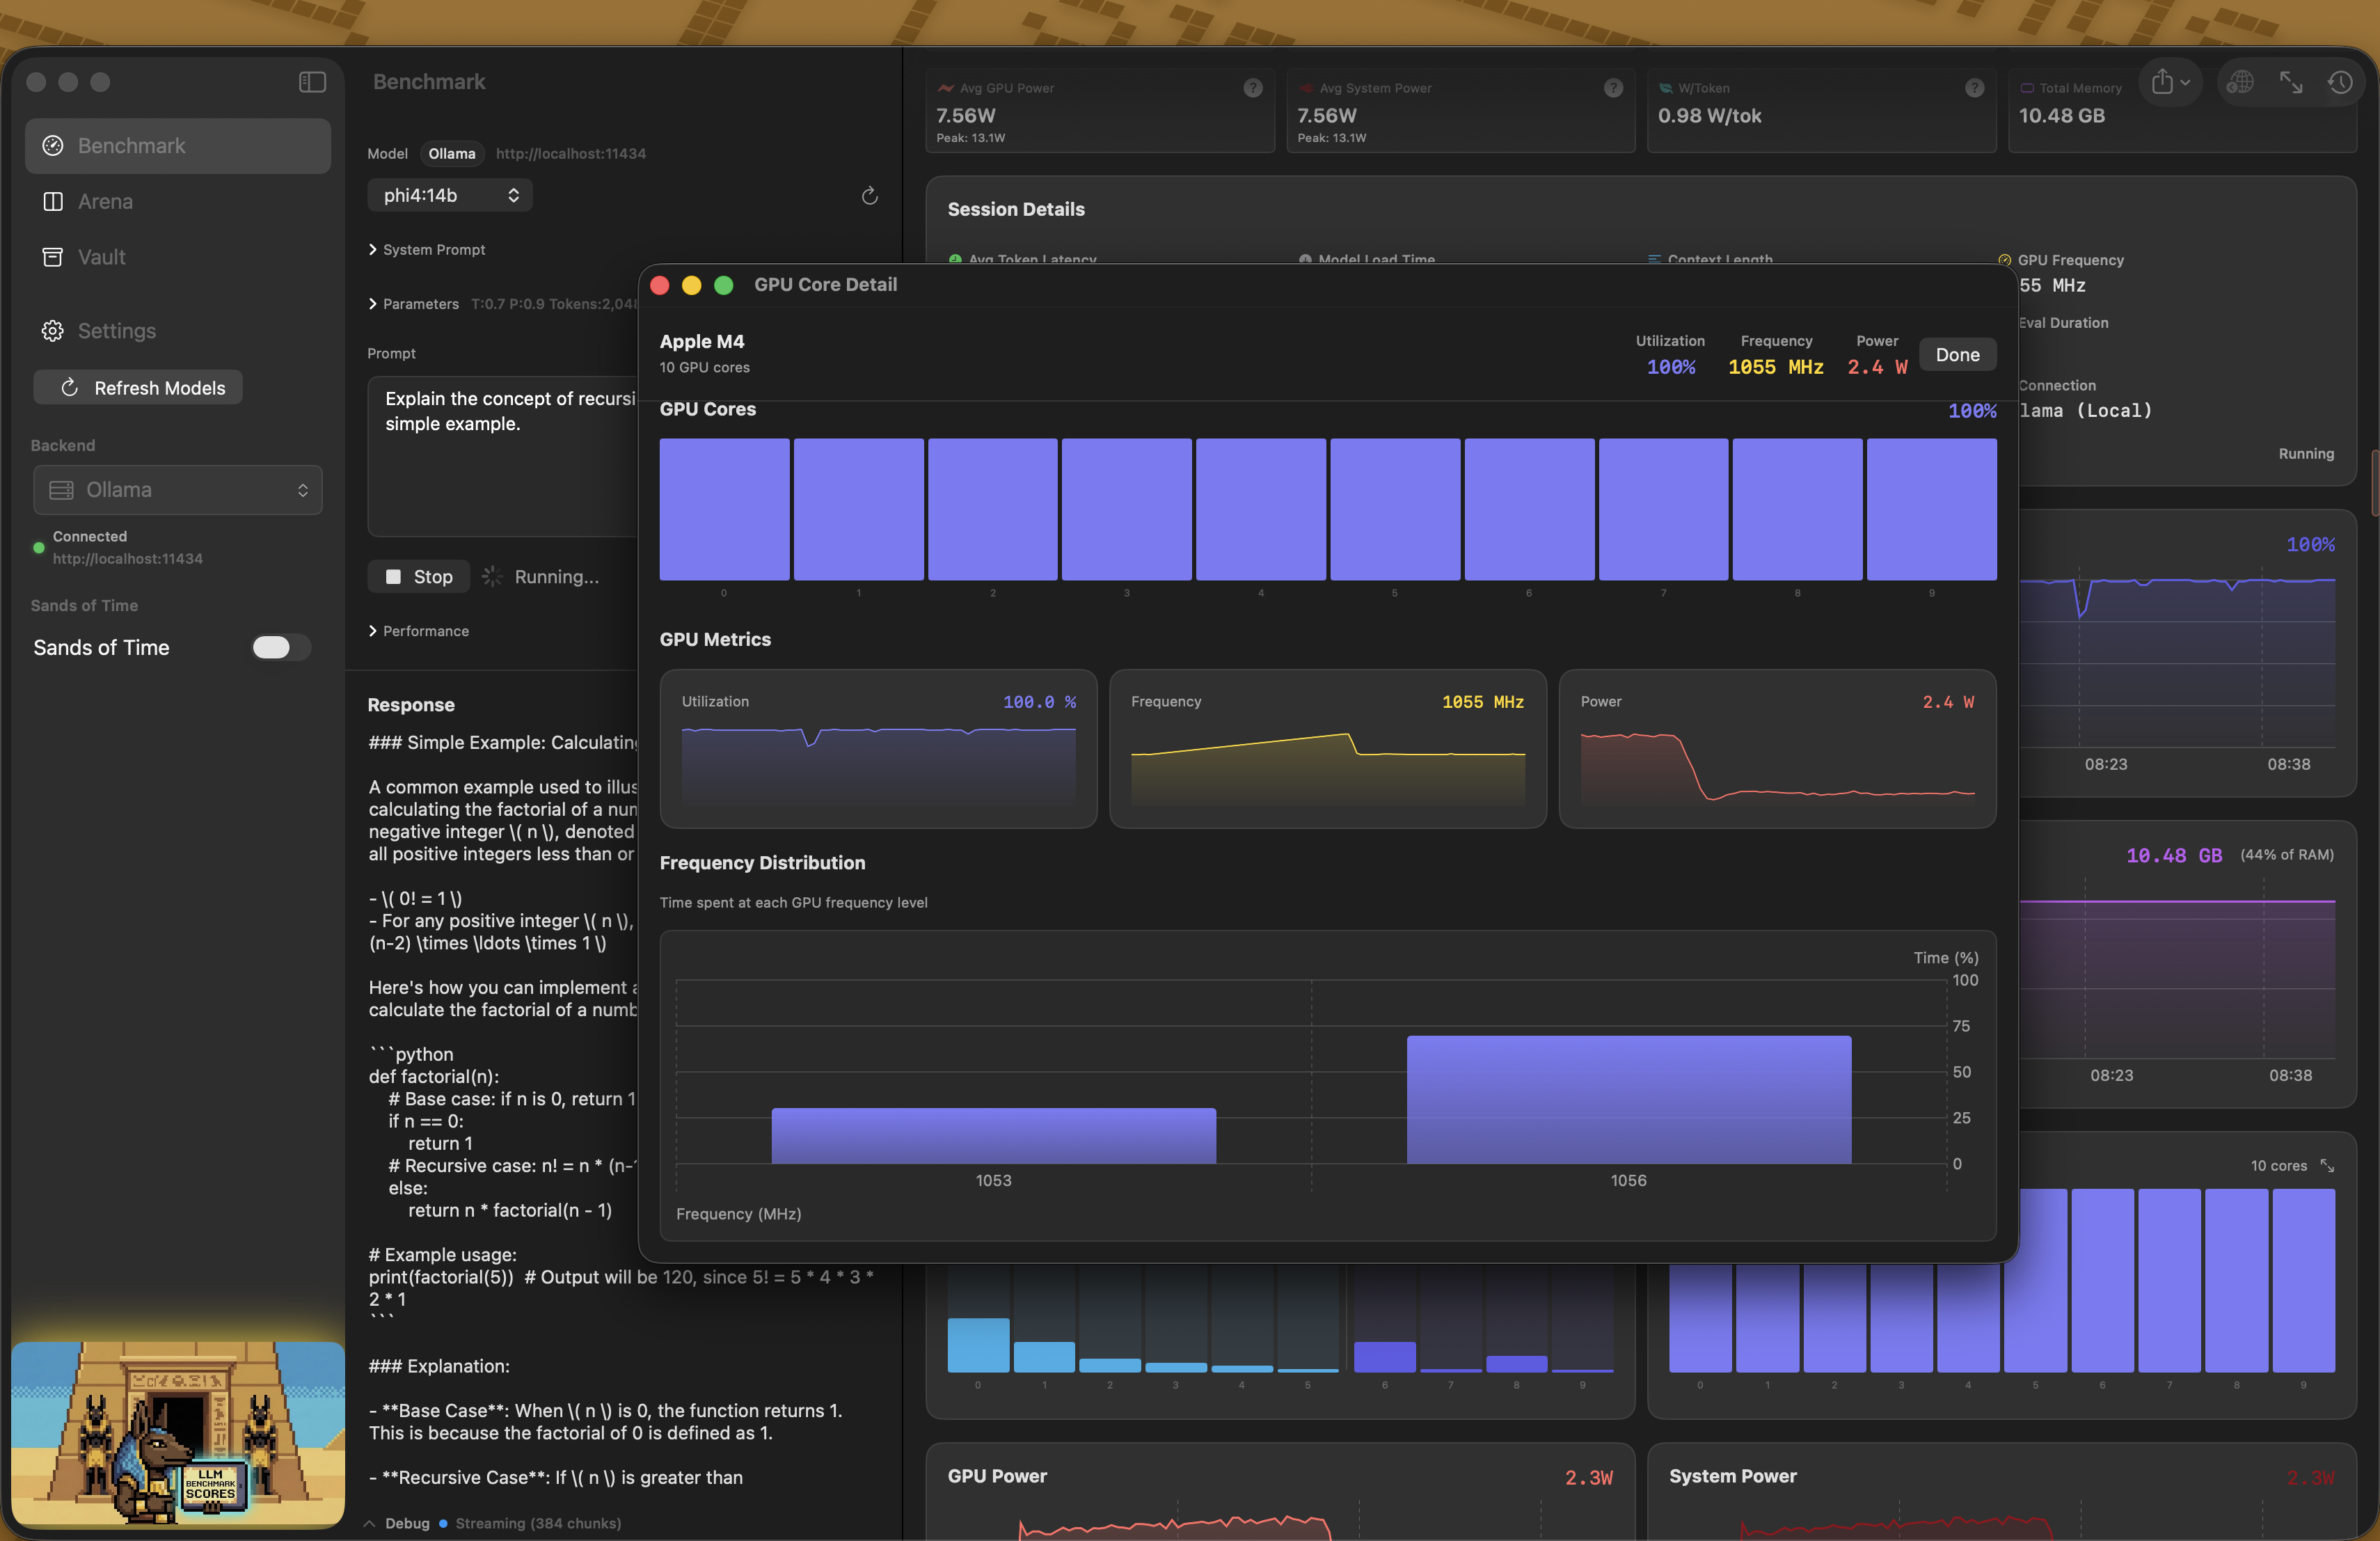Click the Benchmark gauge icon in sidebar
Screen dimensions: 2380x1541
click(53, 146)
